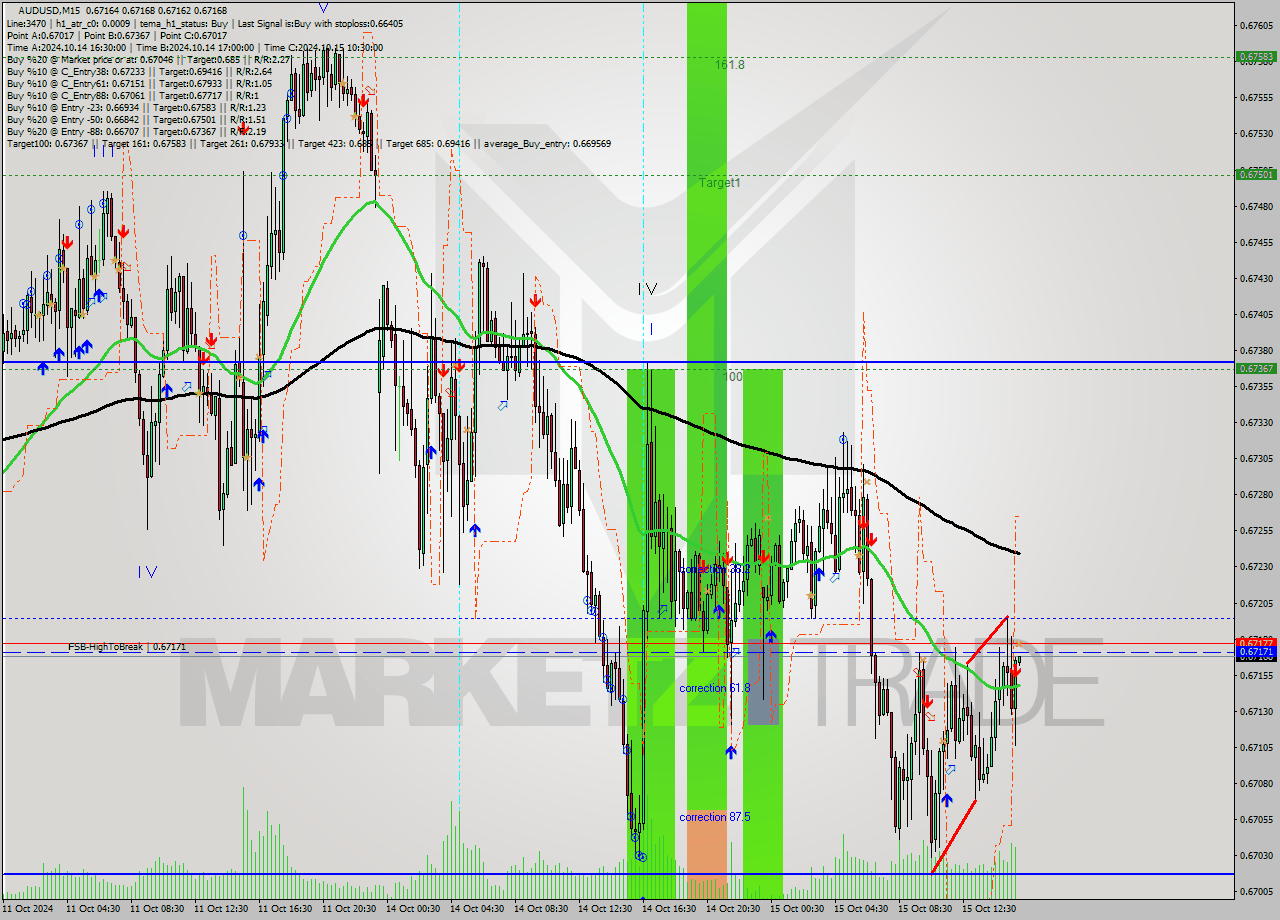The image size is (1280, 920).
Task: Click the '11 Oct 16:30' time axis label
Action: [x=284, y=909]
